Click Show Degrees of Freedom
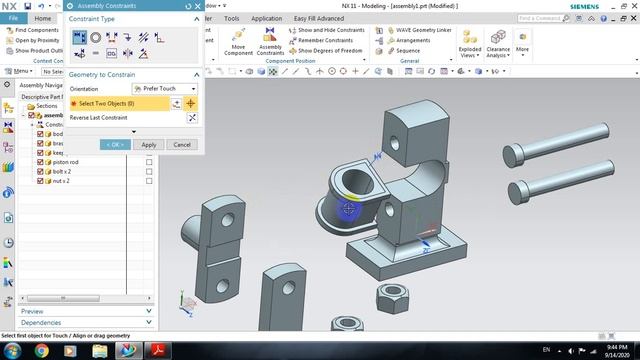This screenshot has height=360, width=640. pyautogui.click(x=325, y=51)
